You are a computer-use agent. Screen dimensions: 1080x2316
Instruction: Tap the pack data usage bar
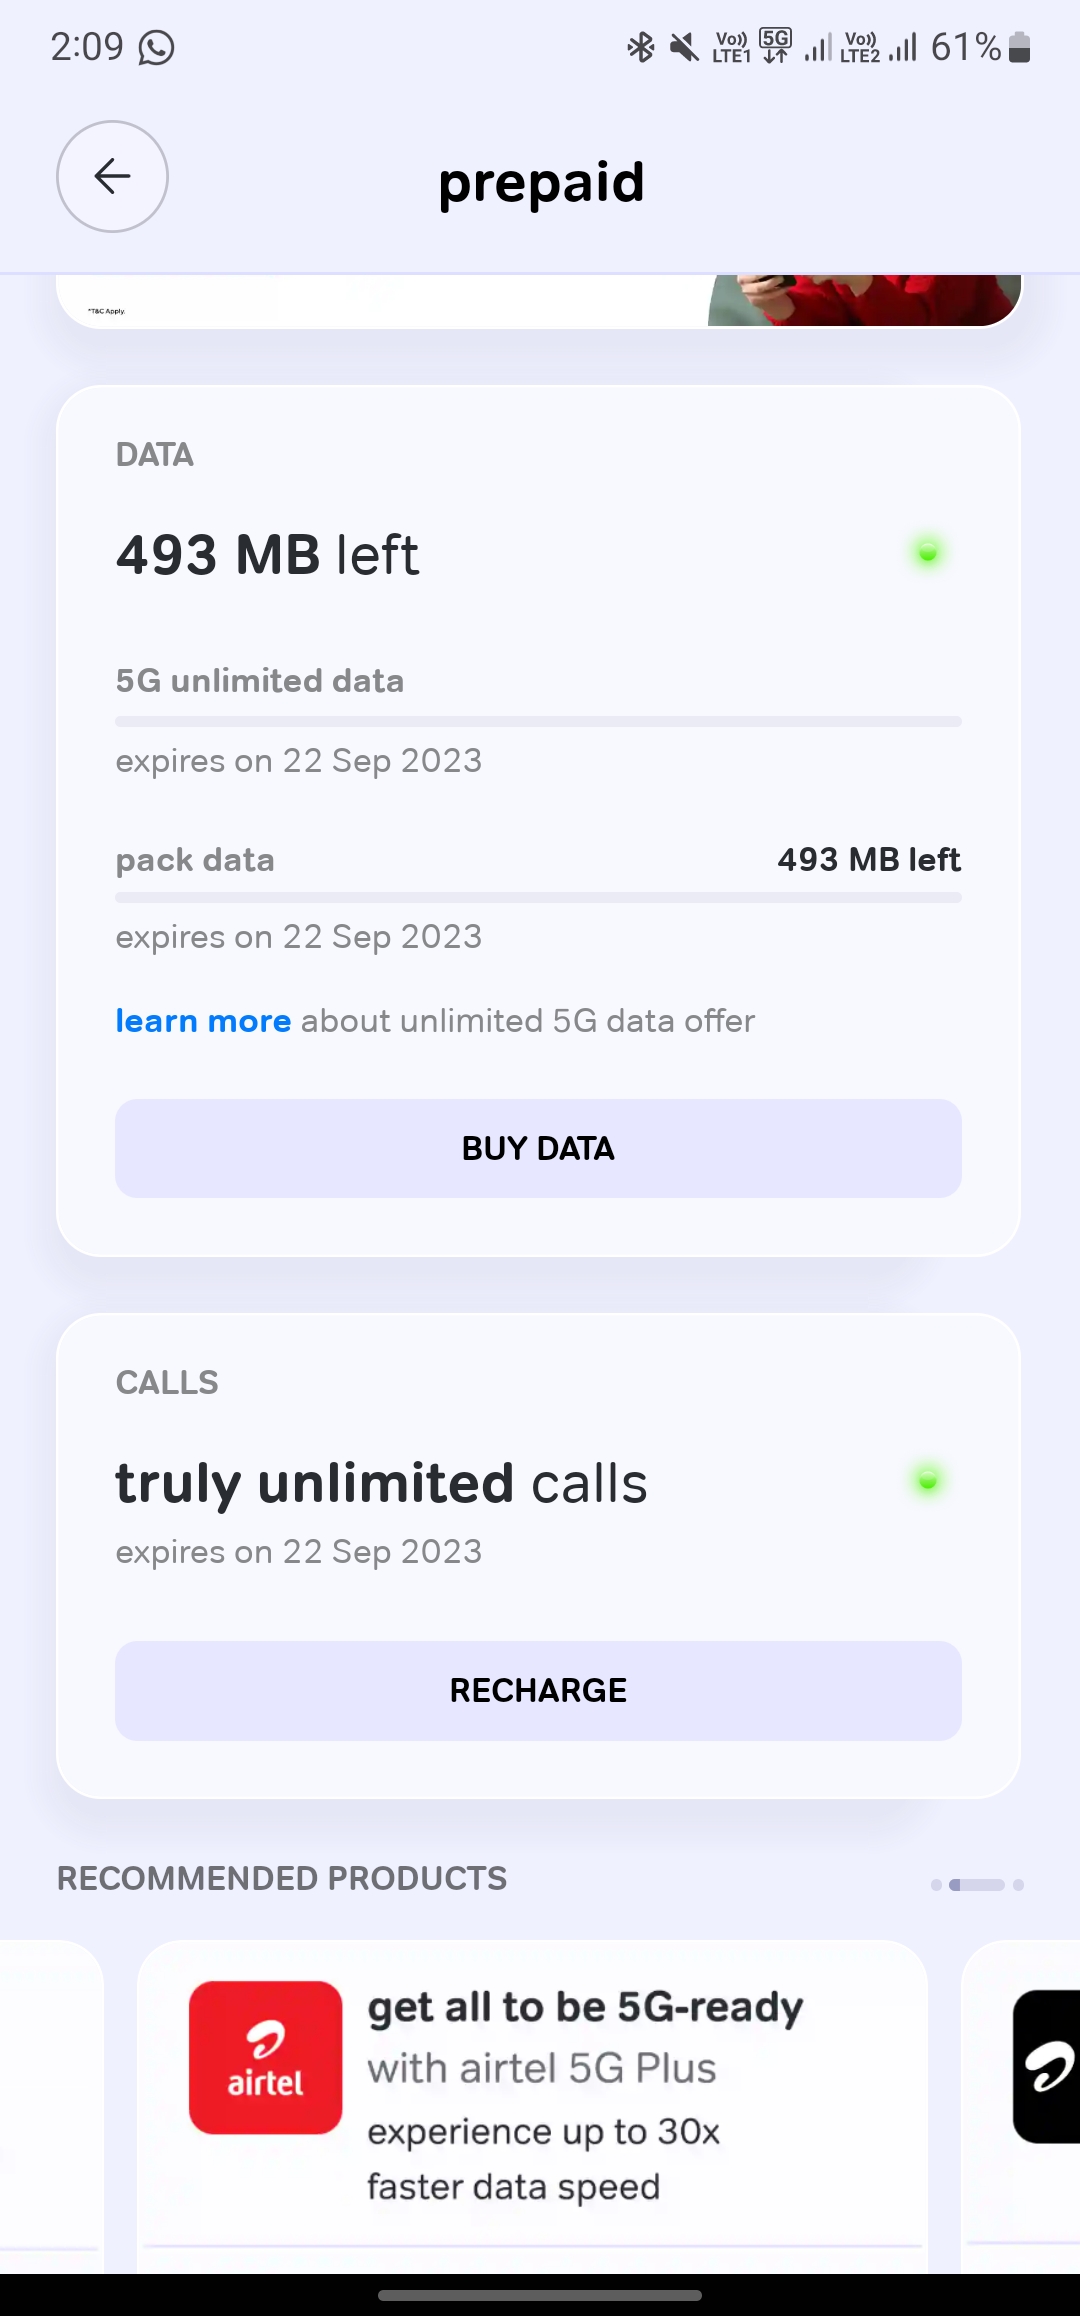coord(538,898)
